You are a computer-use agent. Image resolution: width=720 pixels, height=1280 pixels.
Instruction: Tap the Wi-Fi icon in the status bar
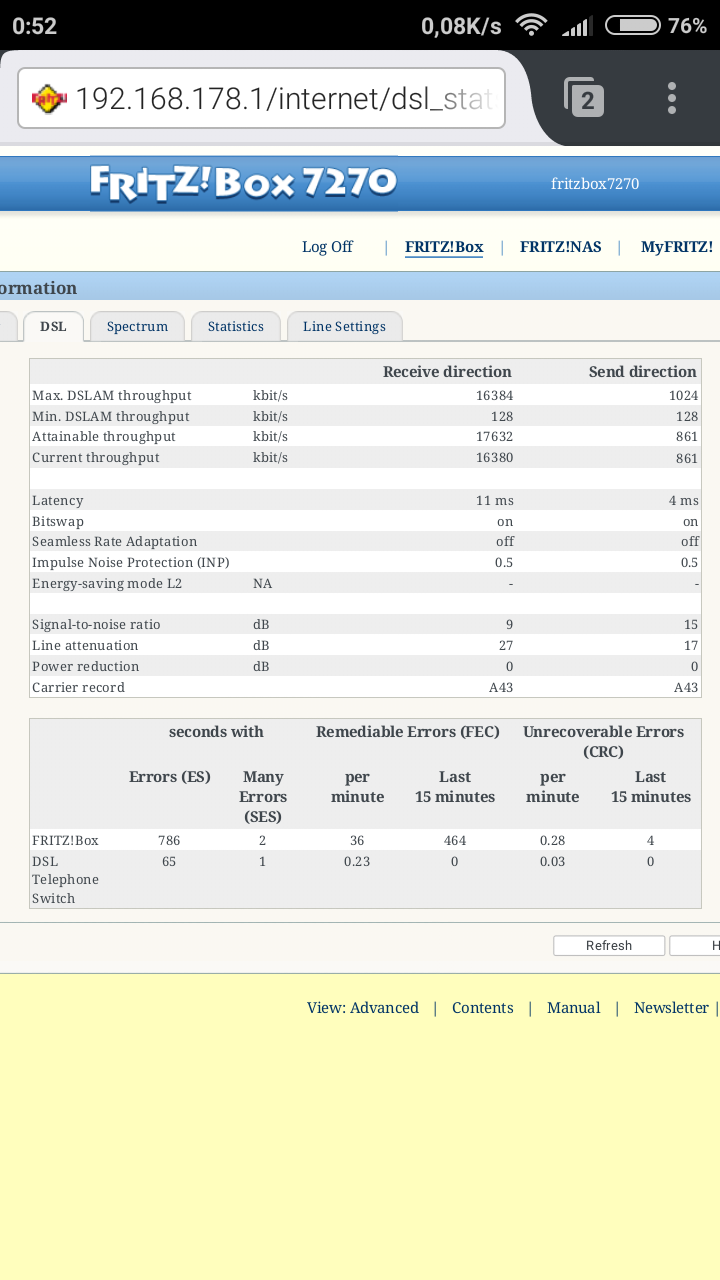(531, 25)
